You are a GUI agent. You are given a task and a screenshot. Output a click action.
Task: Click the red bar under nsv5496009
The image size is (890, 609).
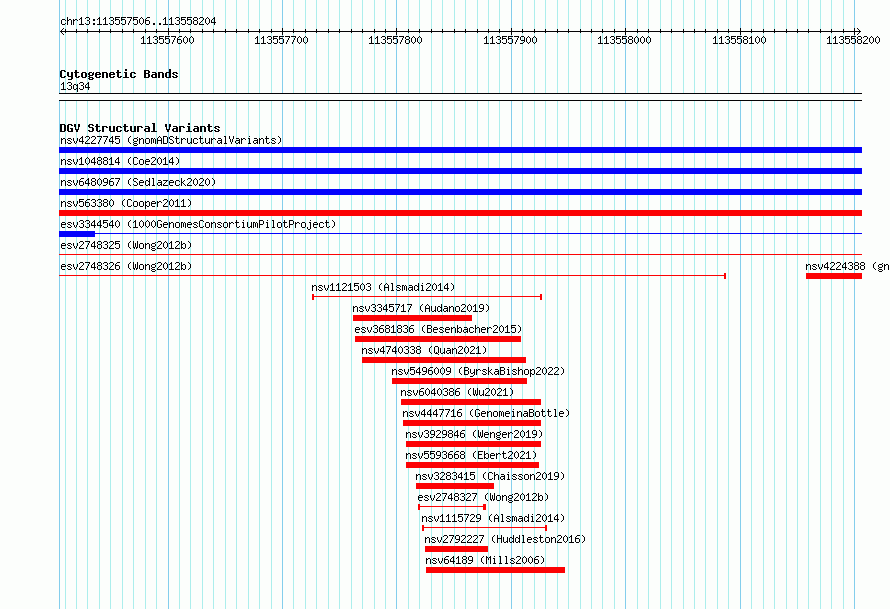click(x=459, y=381)
